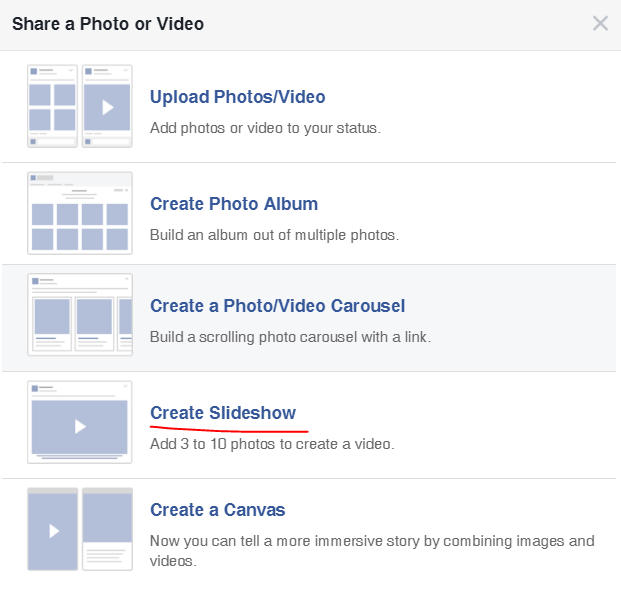Click the 'more immersive story' Canvas description
621x589 pixels.
[372, 541]
